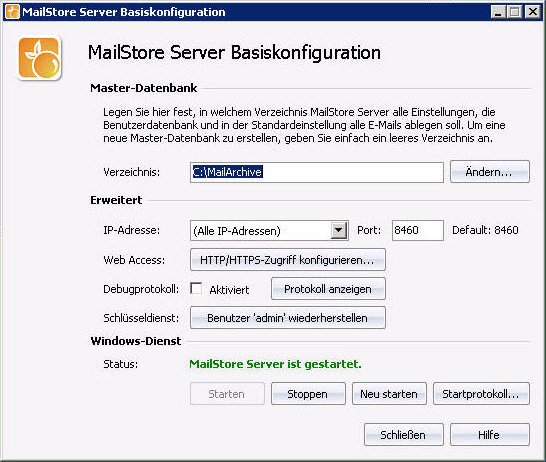Select the (Alle IP-Adressen) combo box
The width and height of the screenshot is (546, 462).
(x=269, y=230)
